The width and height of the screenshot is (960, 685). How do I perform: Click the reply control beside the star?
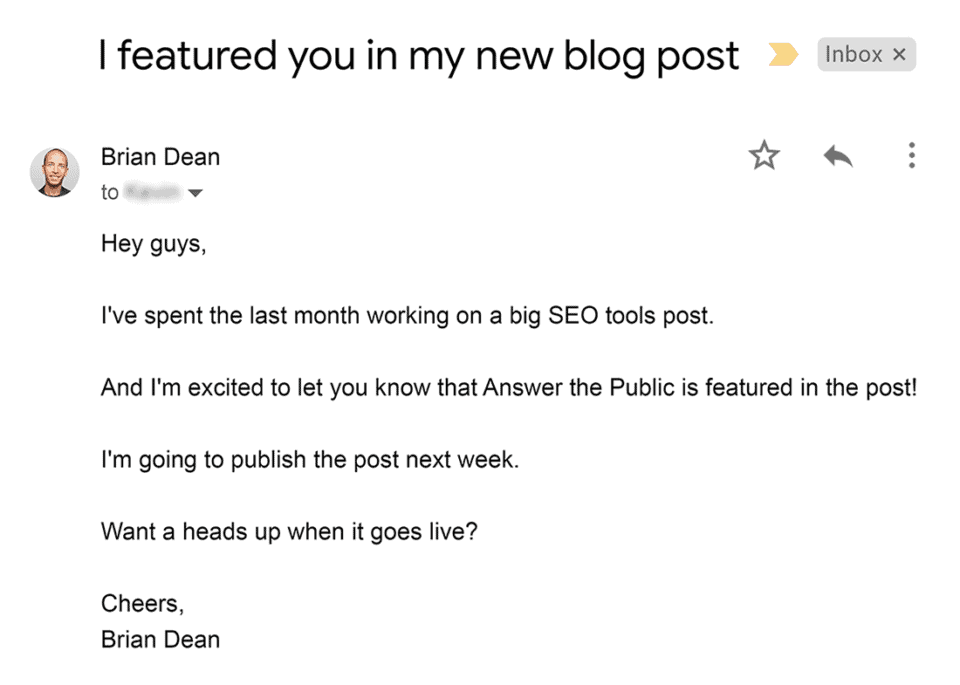838,155
